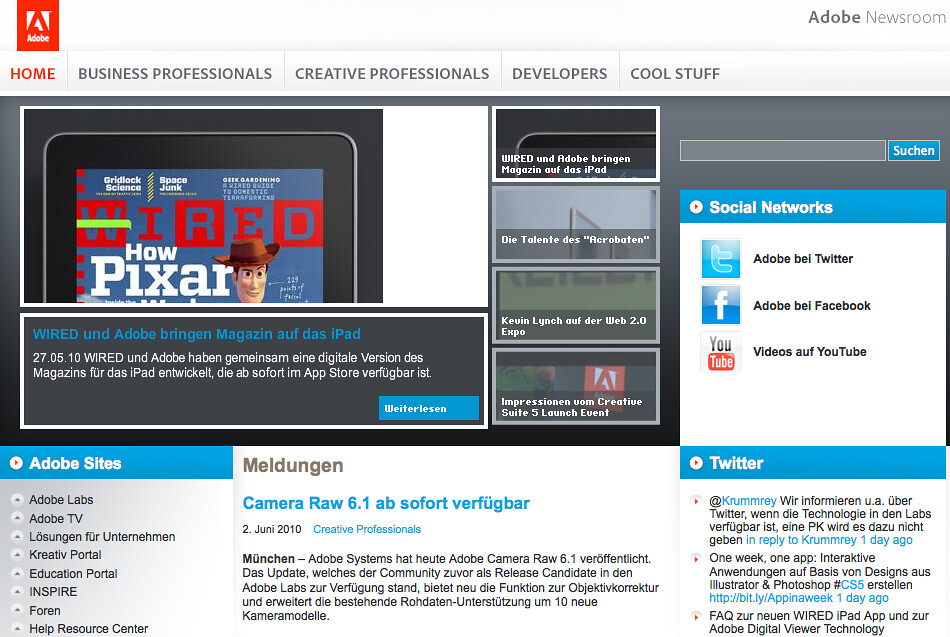Select the Die Talente des Acrobaten thumbnail
950x637 pixels.
(576, 225)
